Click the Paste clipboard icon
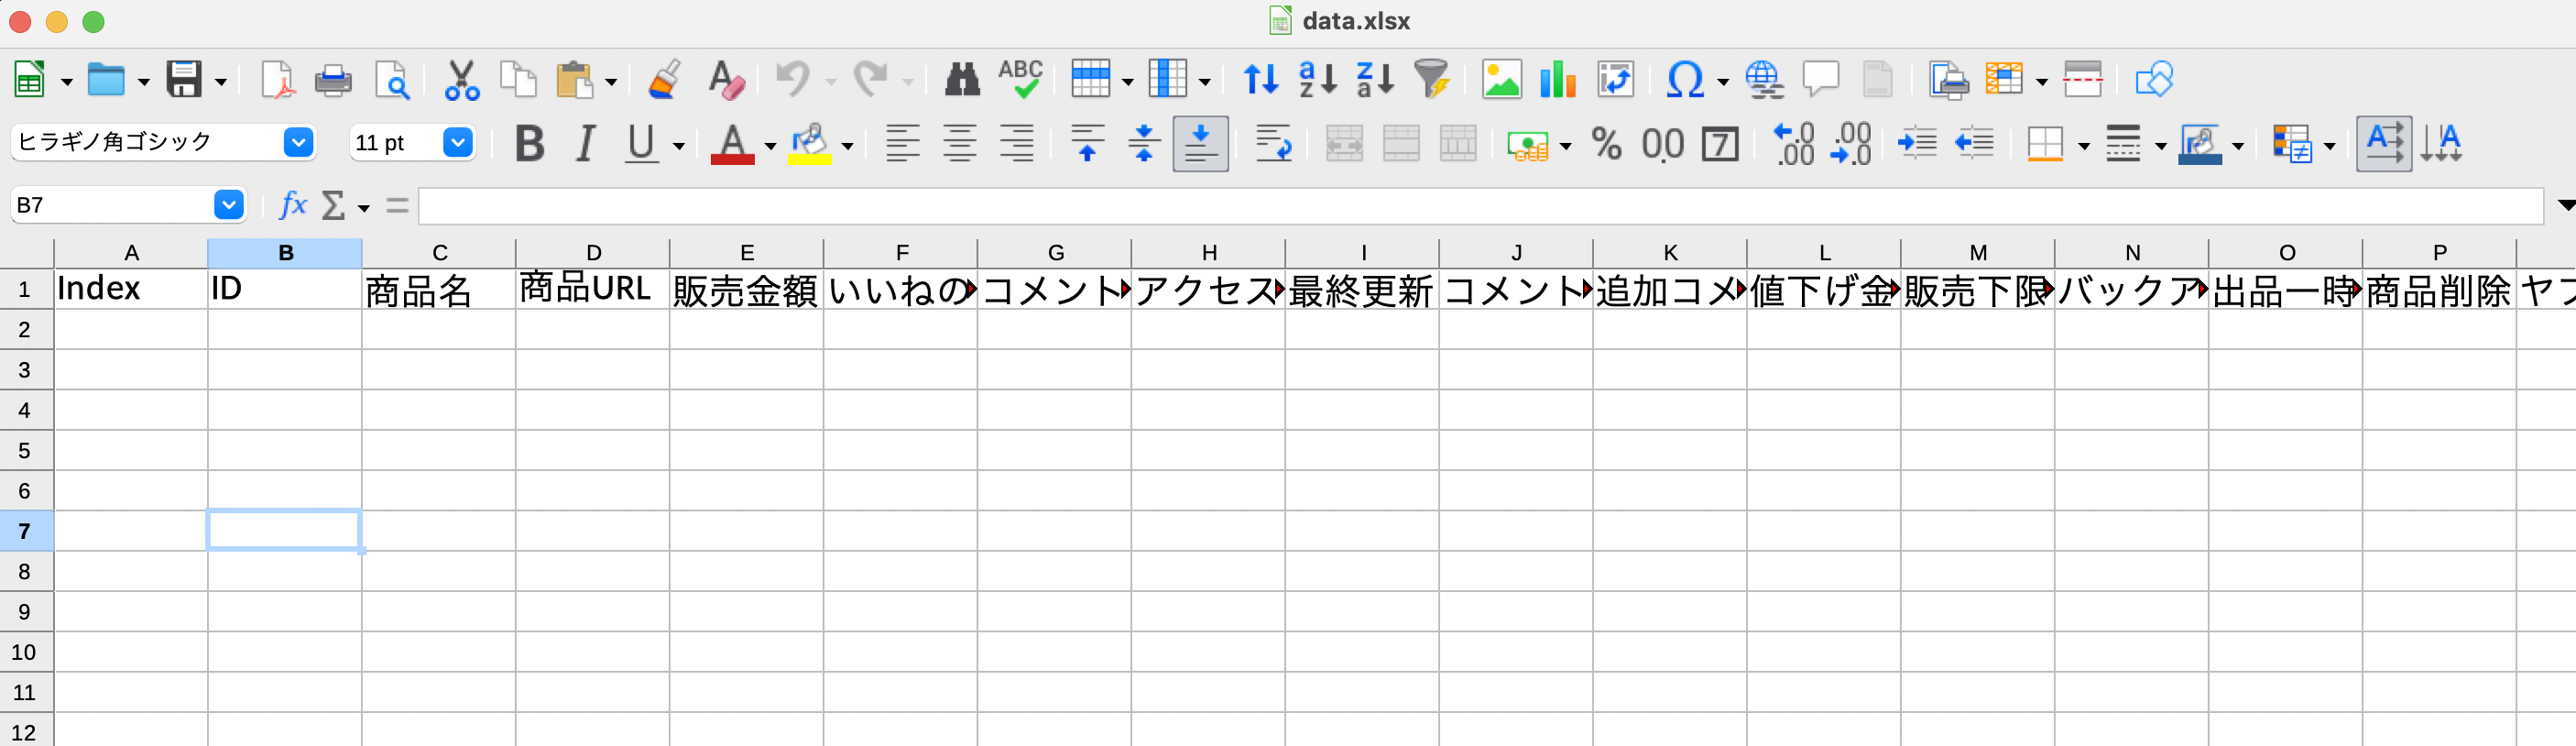This screenshot has width=2576, height=746. point(575,80)
